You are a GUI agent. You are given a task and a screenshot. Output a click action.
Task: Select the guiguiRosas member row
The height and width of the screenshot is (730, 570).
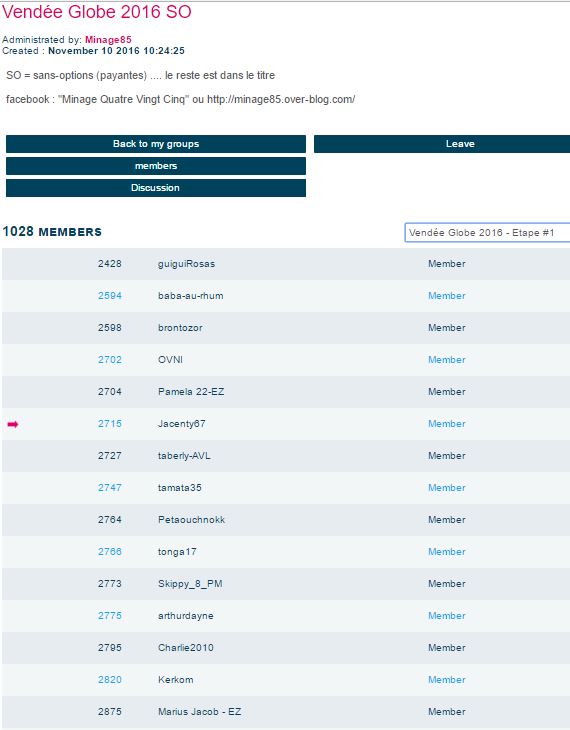click(x=286, y=264)
